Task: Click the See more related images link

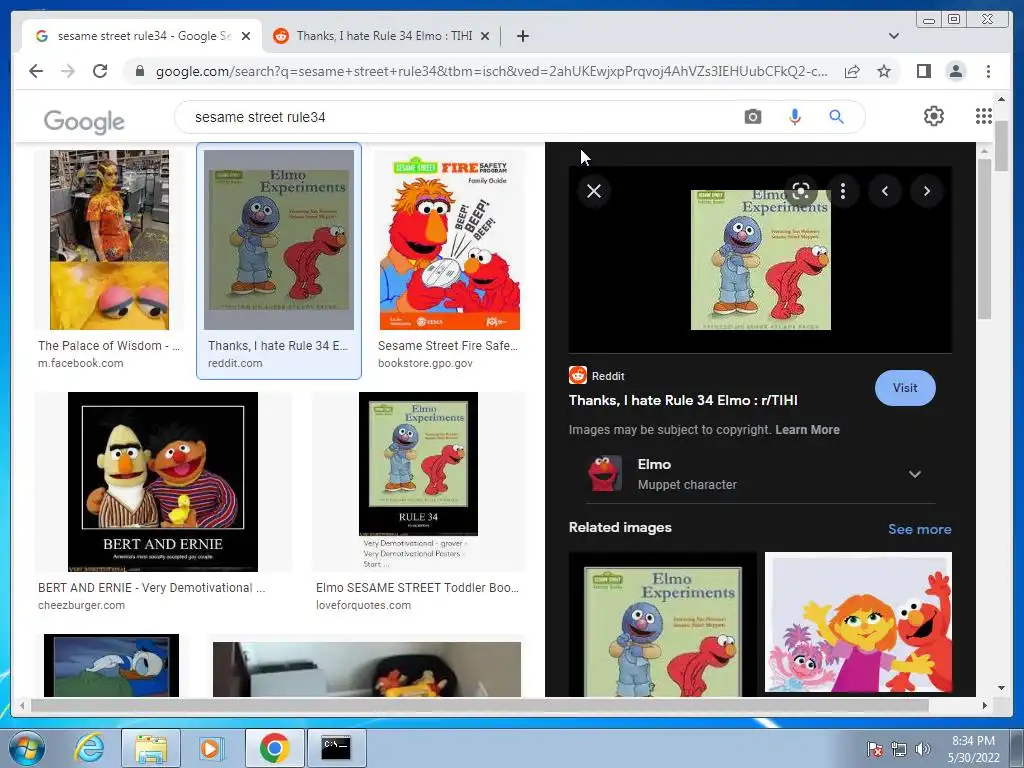Action: 920,529
